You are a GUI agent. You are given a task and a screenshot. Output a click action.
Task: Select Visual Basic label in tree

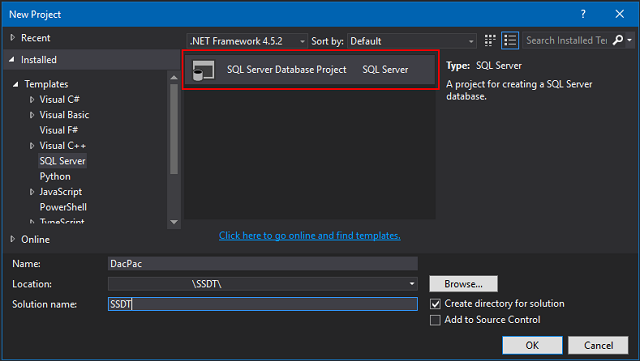(x=64, y=115)
